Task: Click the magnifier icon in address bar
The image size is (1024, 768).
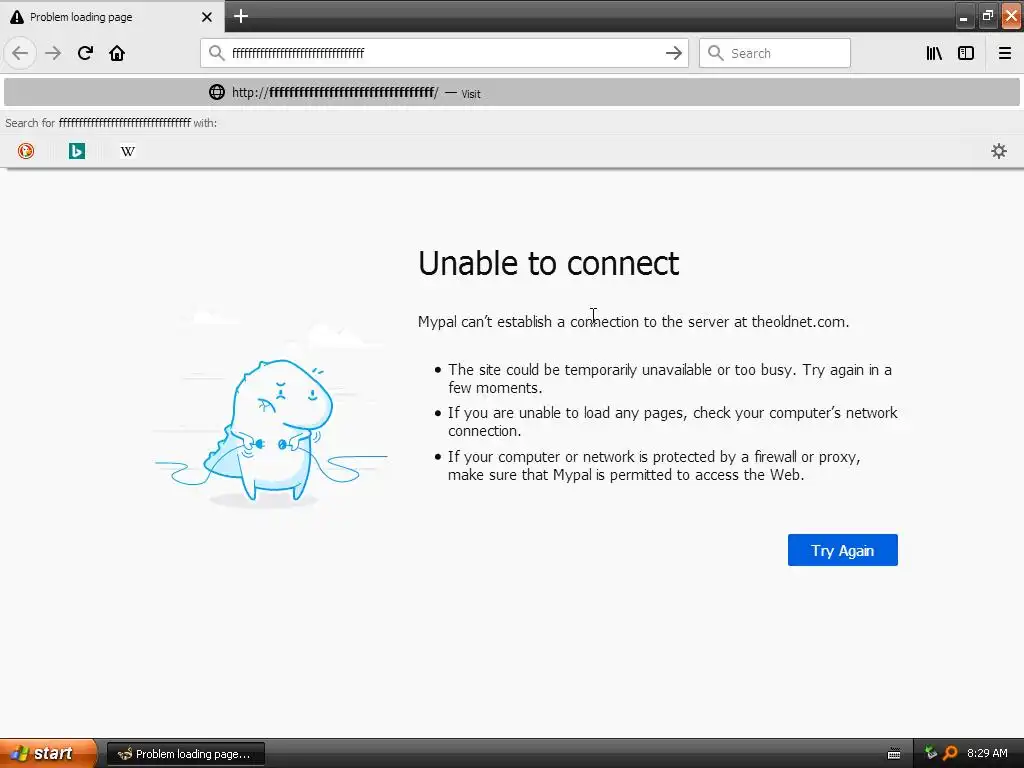Action: point(216,53)
